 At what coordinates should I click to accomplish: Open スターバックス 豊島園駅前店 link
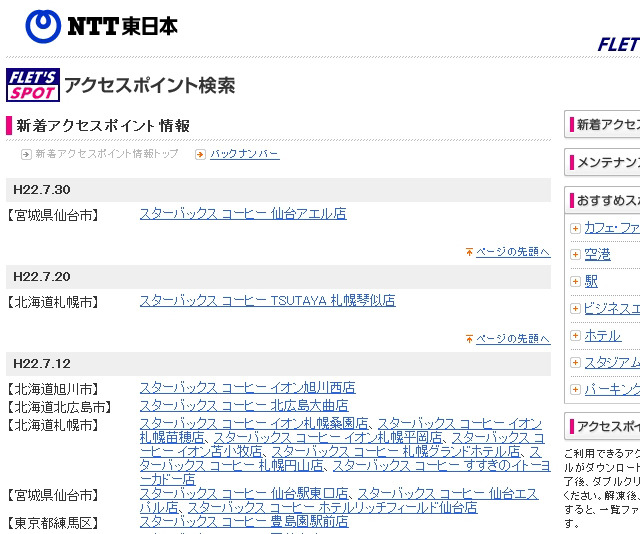pyautogui.click(x=244, y=521)
